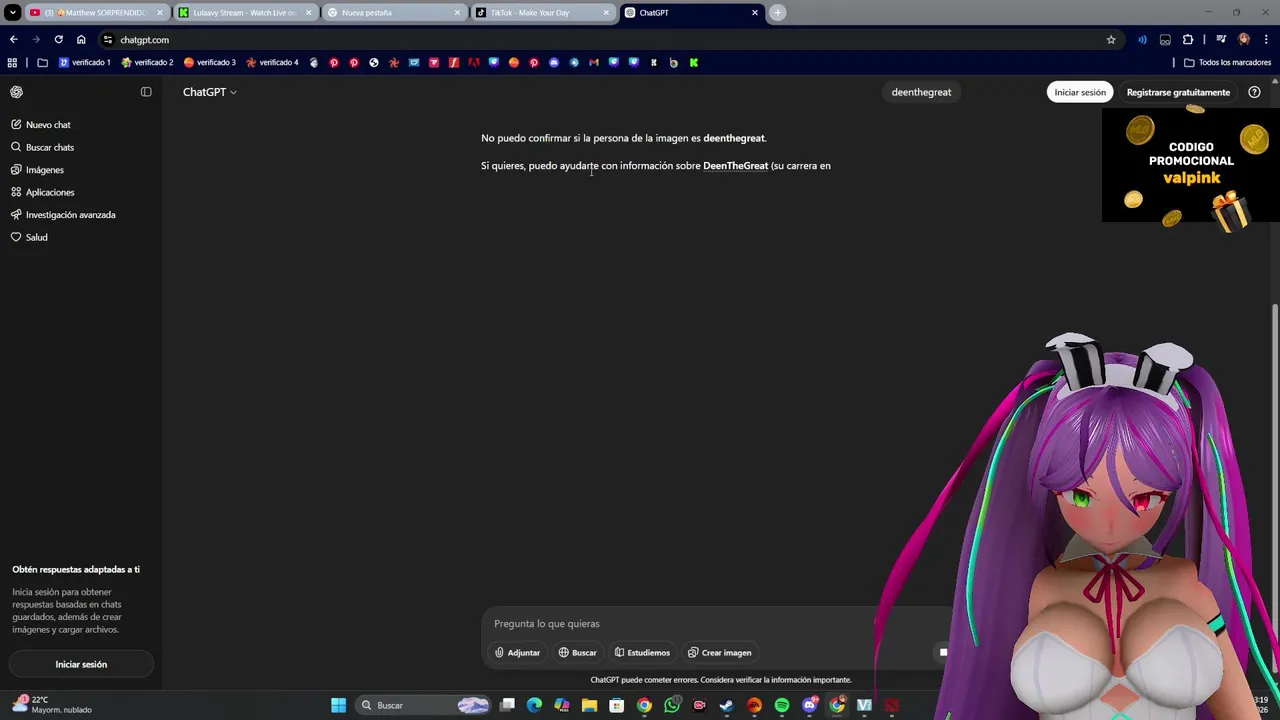Screen dimensions: 1280x720
Task: Open the Gmail bookmark icon
Action: [x=594, y=62]
